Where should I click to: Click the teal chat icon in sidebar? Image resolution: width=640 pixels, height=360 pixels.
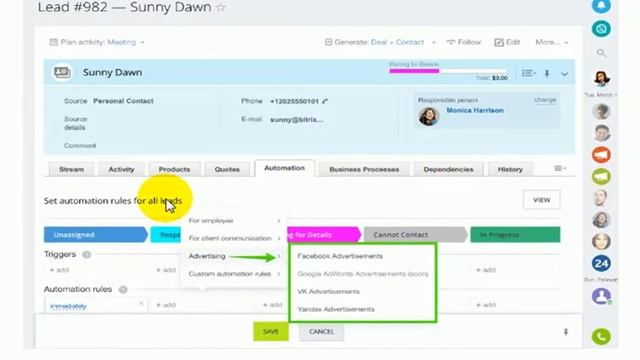click(x=601, y=29)
